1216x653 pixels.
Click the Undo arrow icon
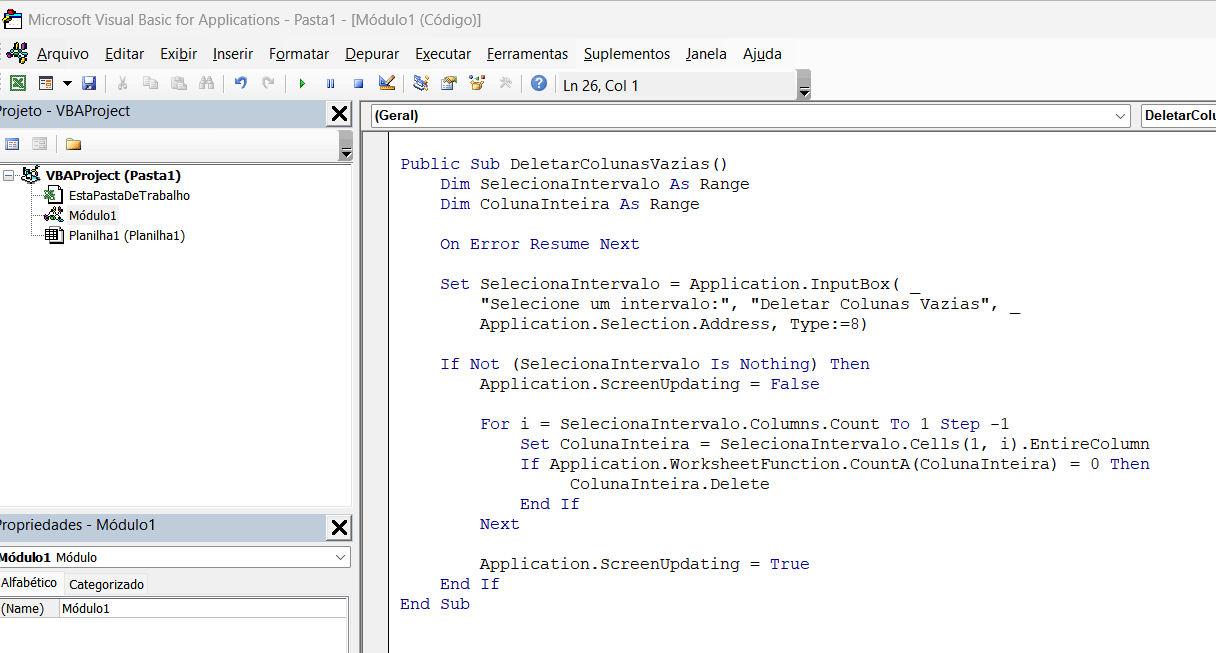[x=240, y=84]
